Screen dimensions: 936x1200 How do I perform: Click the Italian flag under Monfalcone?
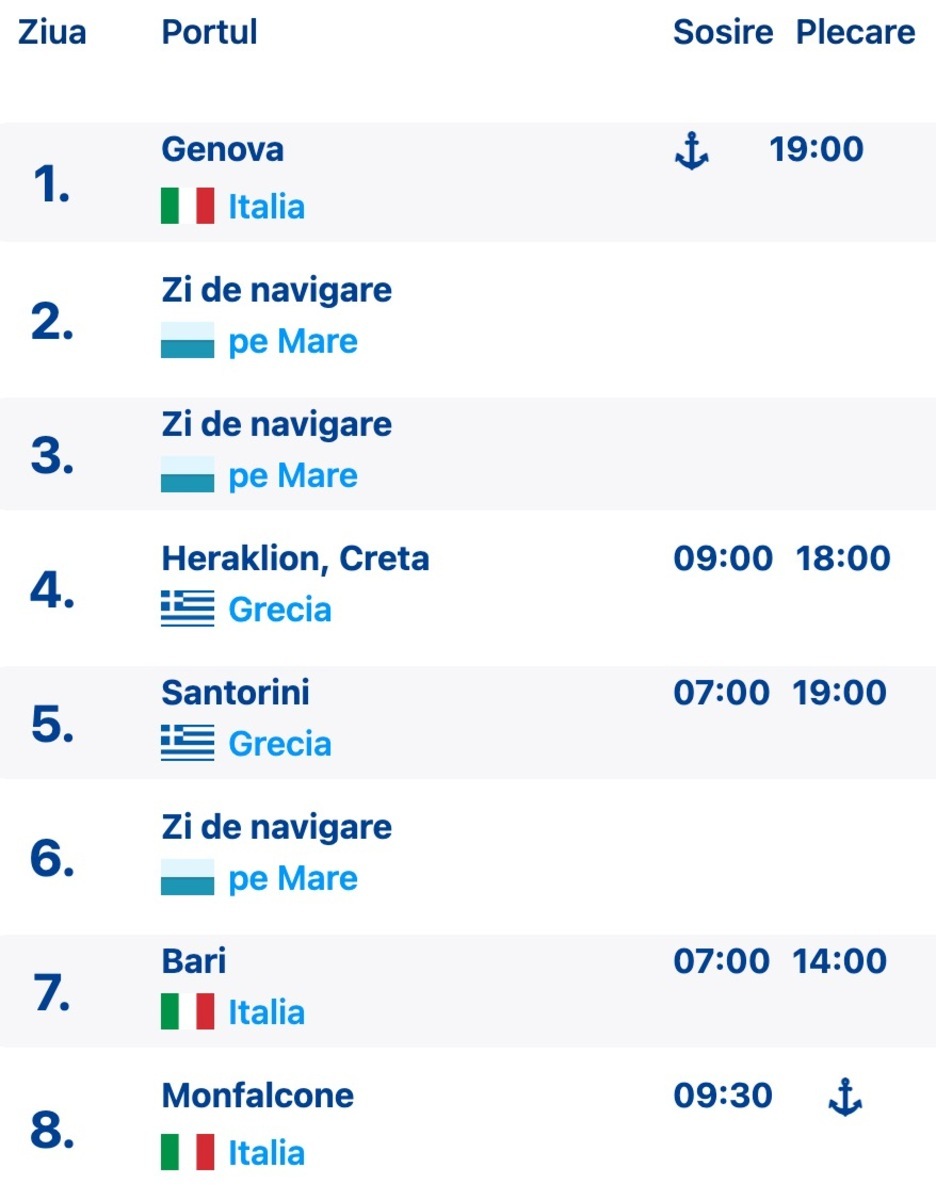[188, 1152]
